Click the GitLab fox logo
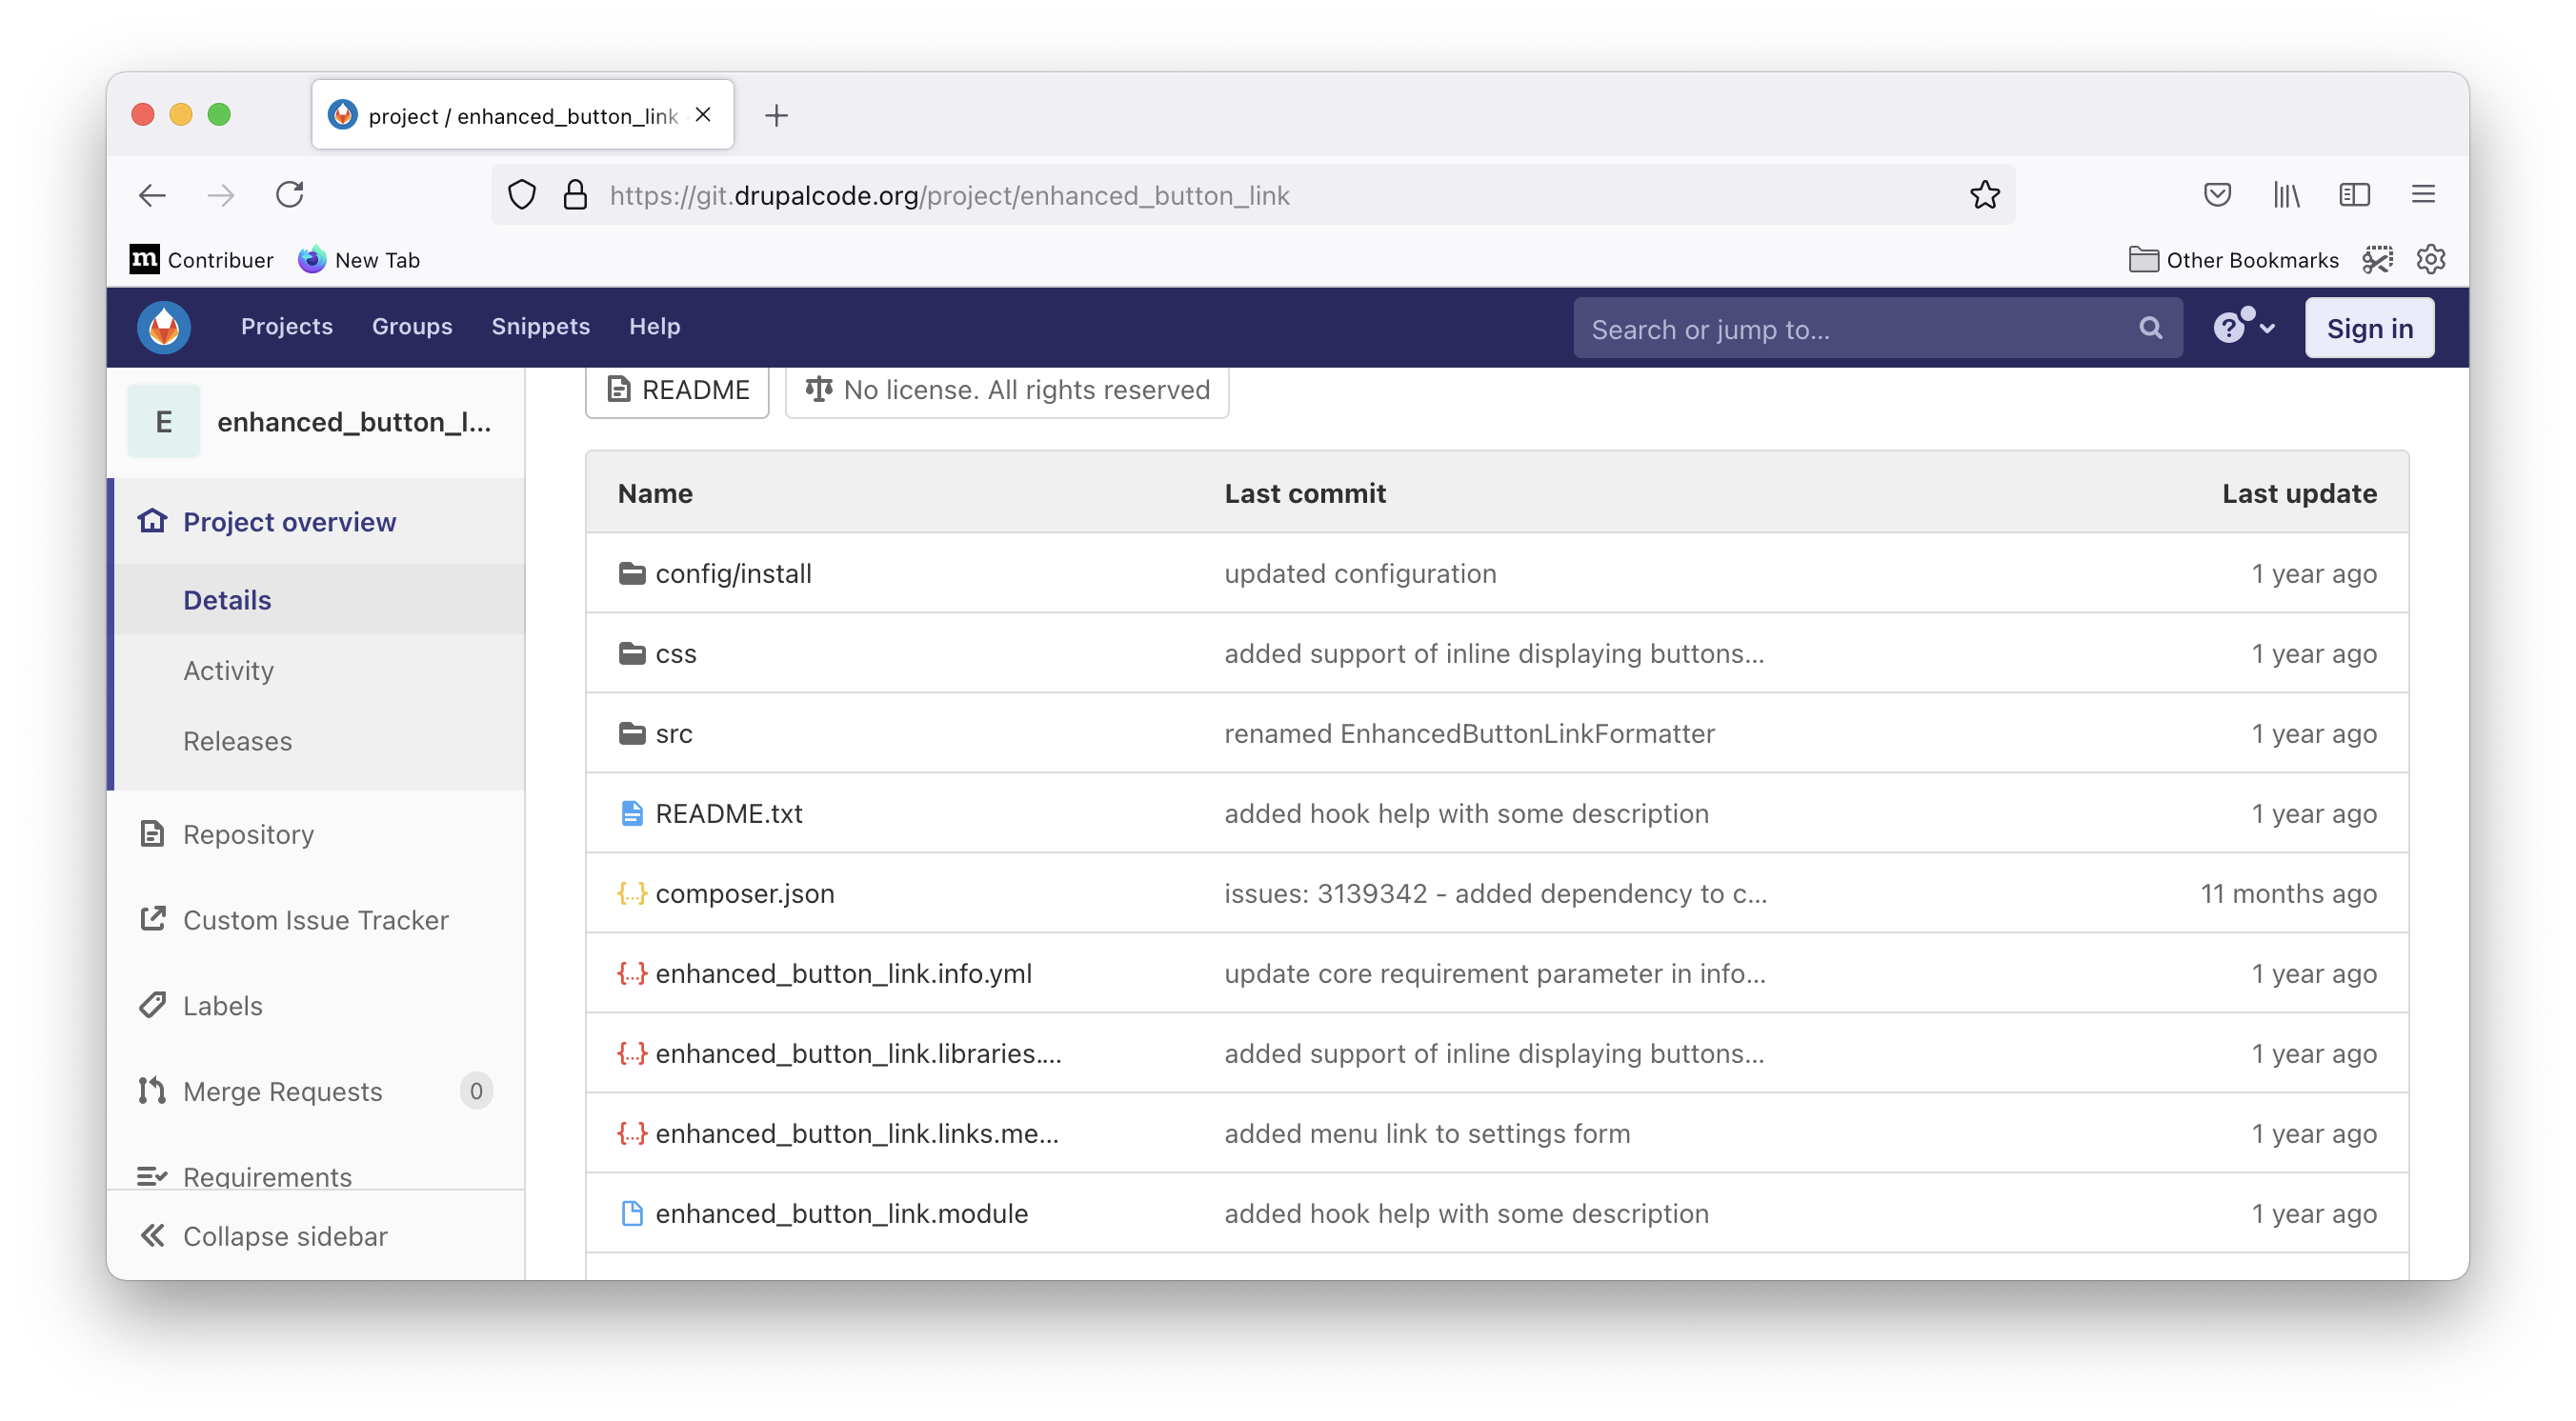 [162, 327]
